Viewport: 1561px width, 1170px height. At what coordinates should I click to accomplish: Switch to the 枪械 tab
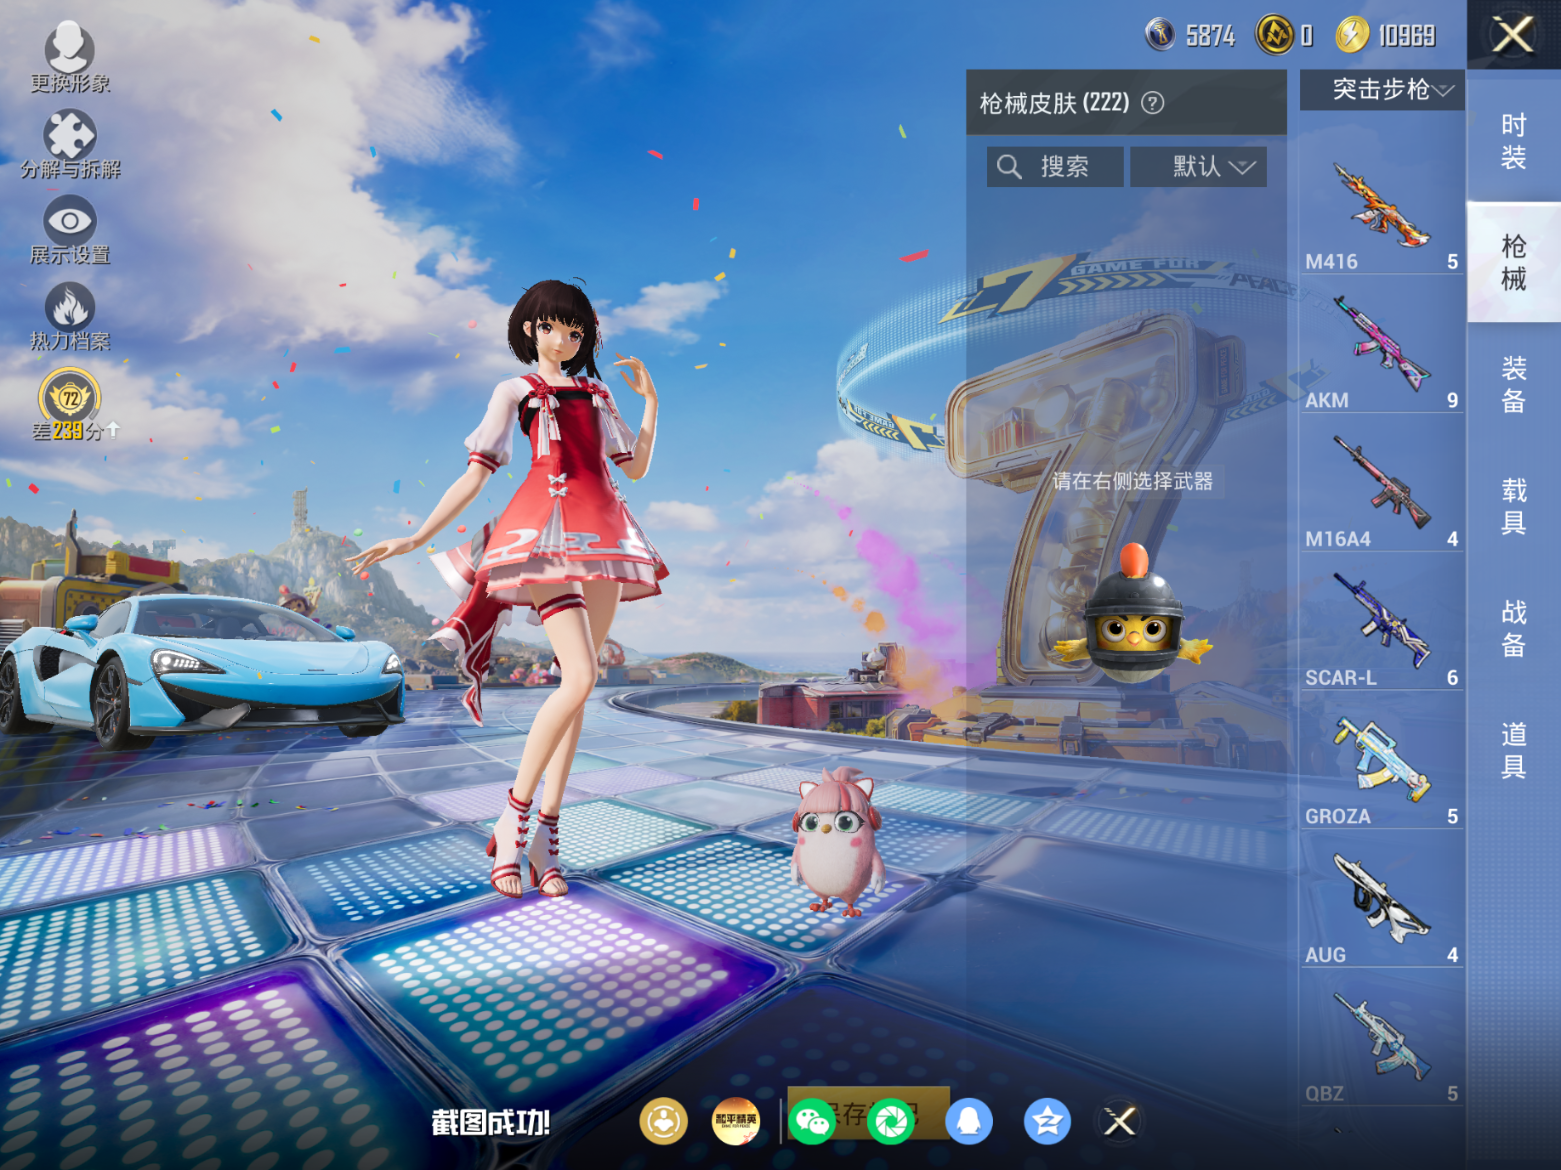click(1514, 262)
